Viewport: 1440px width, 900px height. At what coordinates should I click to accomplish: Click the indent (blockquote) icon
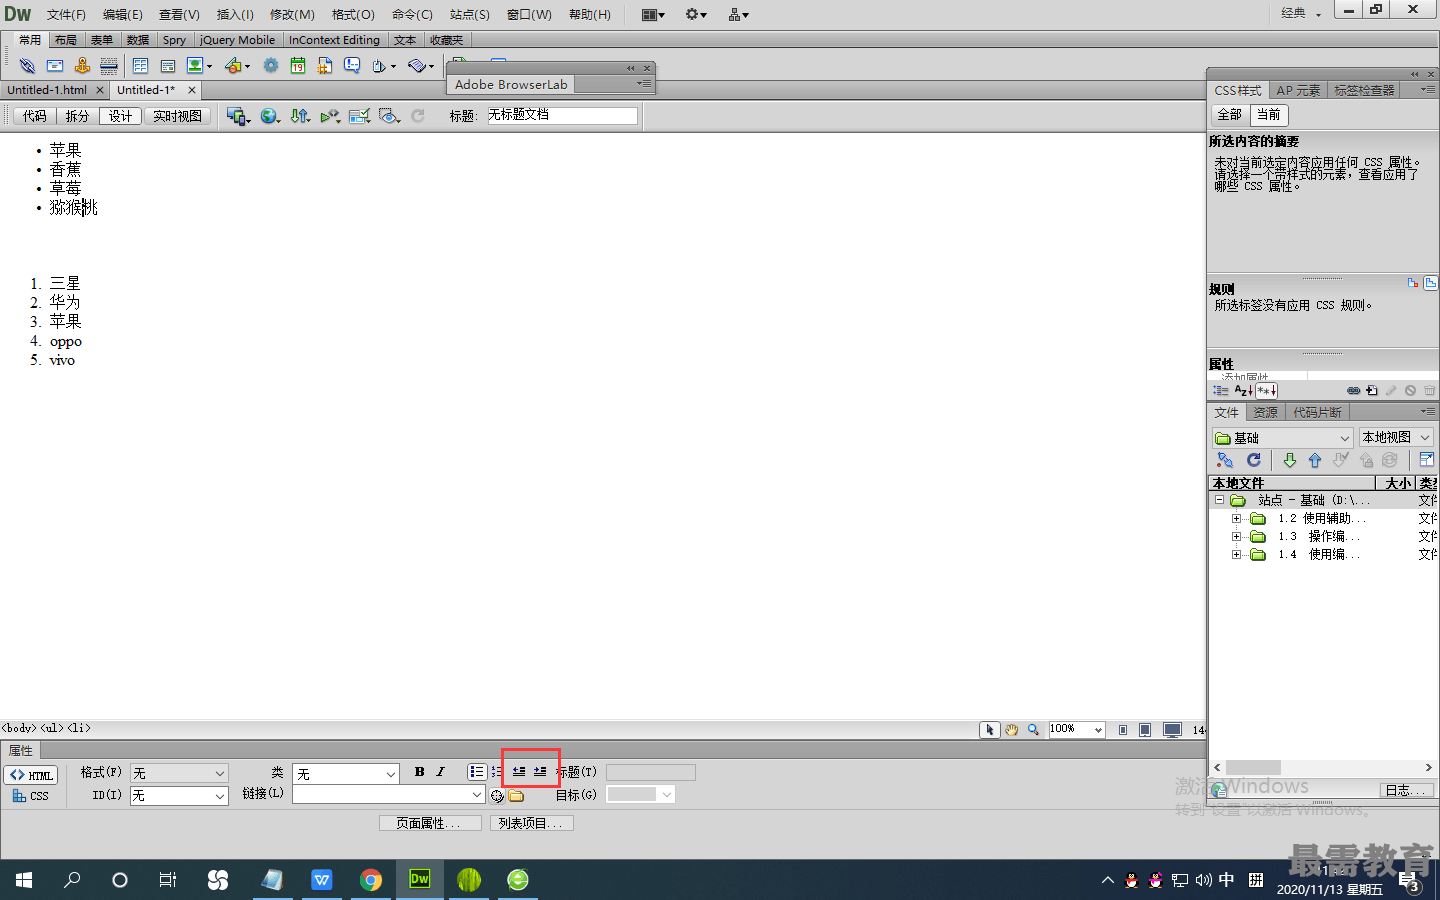[x=540, y=772]
